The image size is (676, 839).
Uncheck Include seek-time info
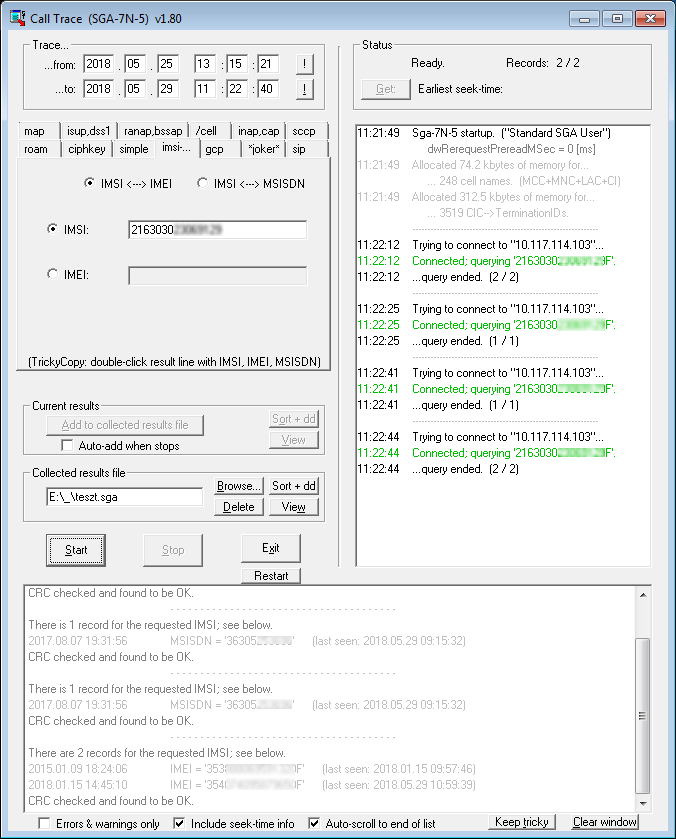[179, 823]
